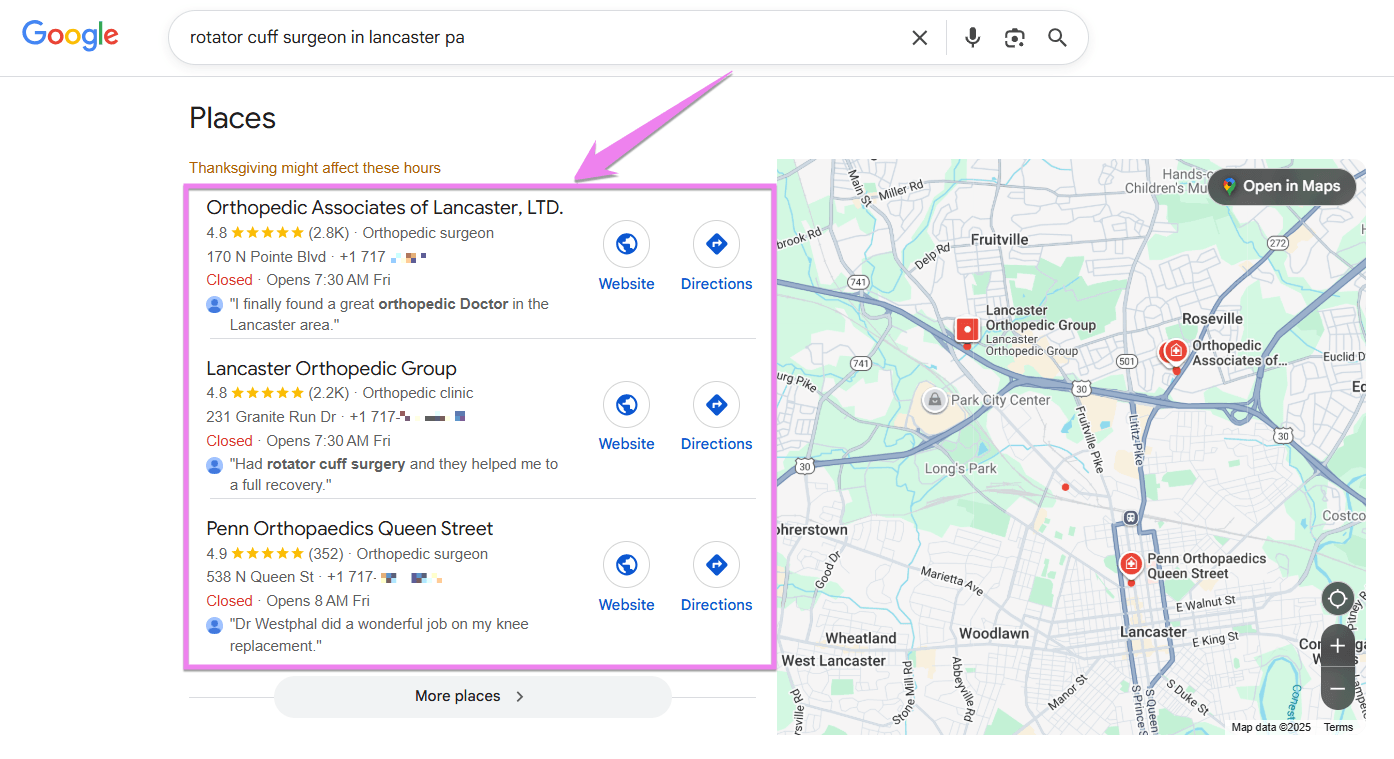The image size is (1394, 759).
Task: Click the Lancaster Orthopedic Group map marker
Action: point(966,330)
